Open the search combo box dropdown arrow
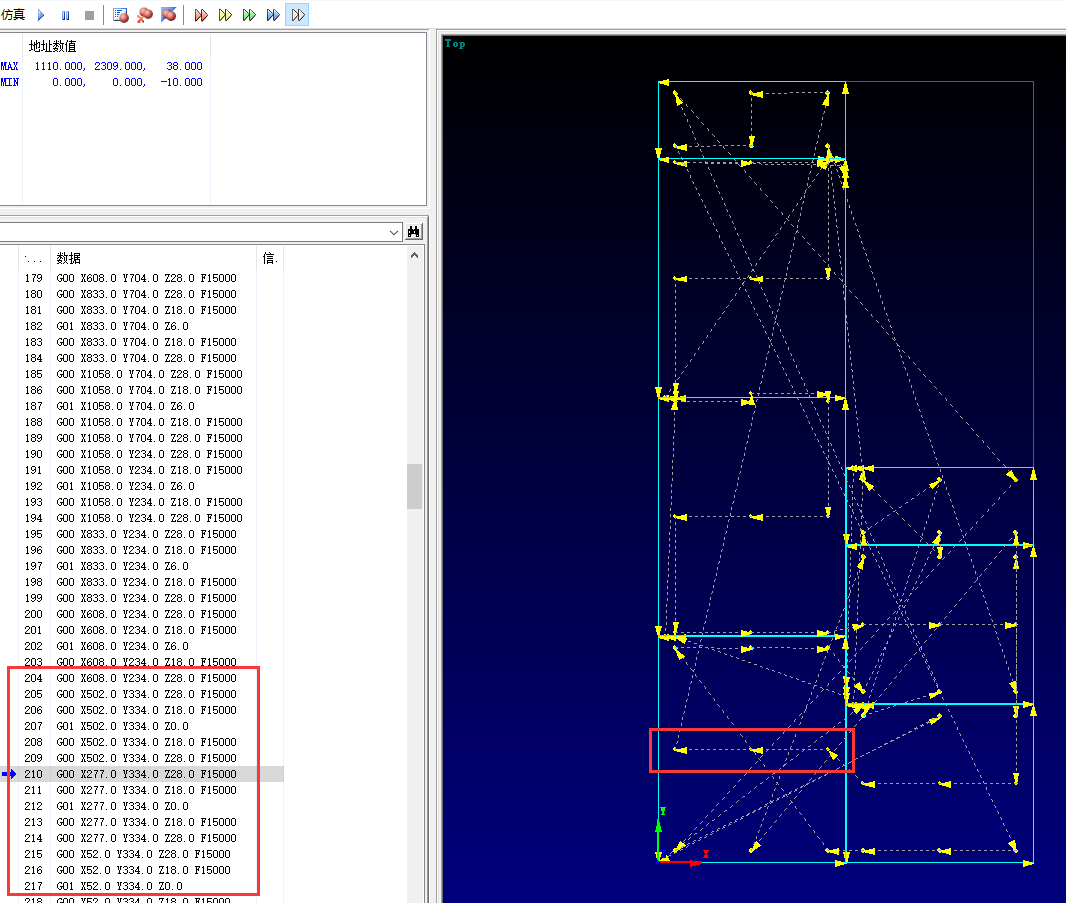The width and height of the screenshot is (1066, 903). point(394,233)
